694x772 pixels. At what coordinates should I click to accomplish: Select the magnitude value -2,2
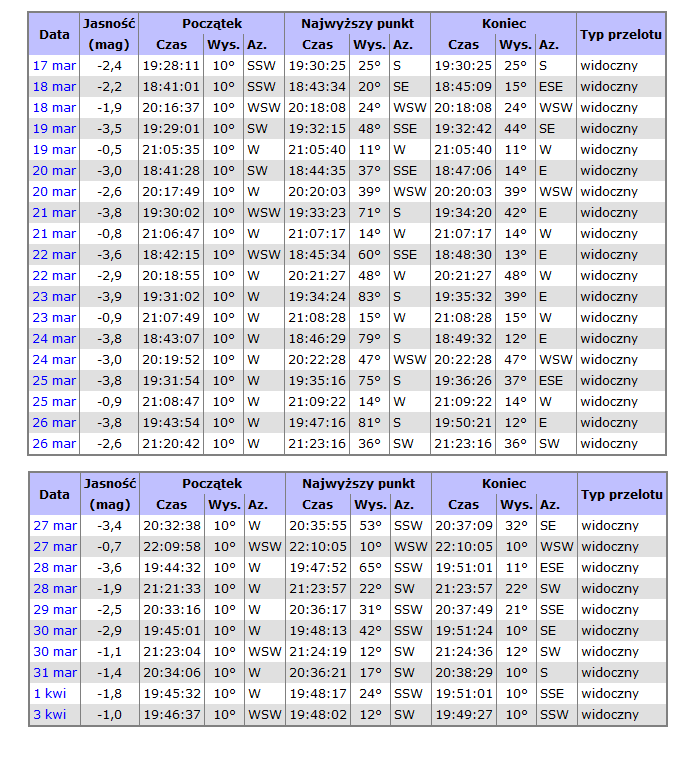click(109, 87)
